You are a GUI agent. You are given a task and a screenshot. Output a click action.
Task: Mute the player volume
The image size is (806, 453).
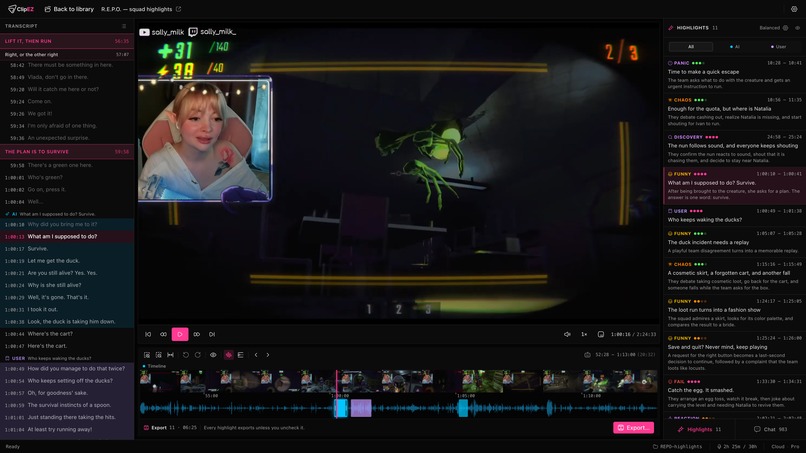coord(567,334)
